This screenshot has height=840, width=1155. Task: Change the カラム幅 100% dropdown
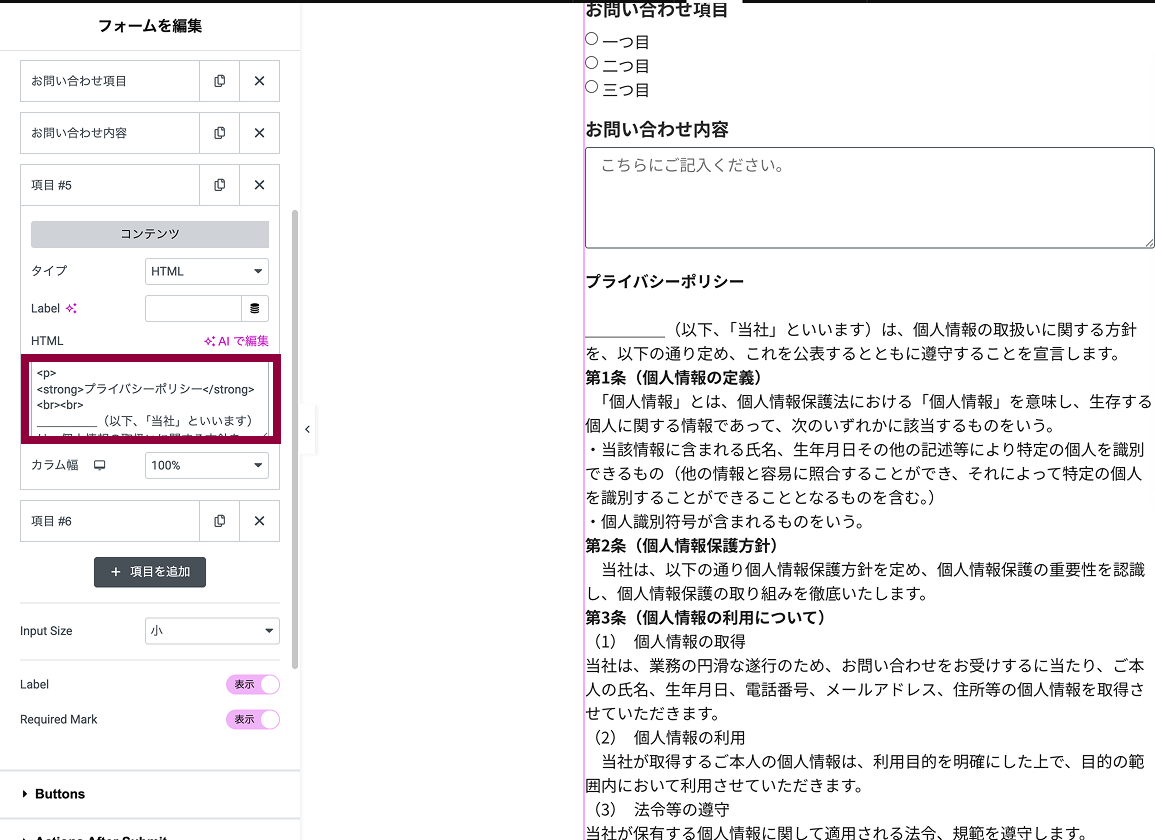(206, 464)
